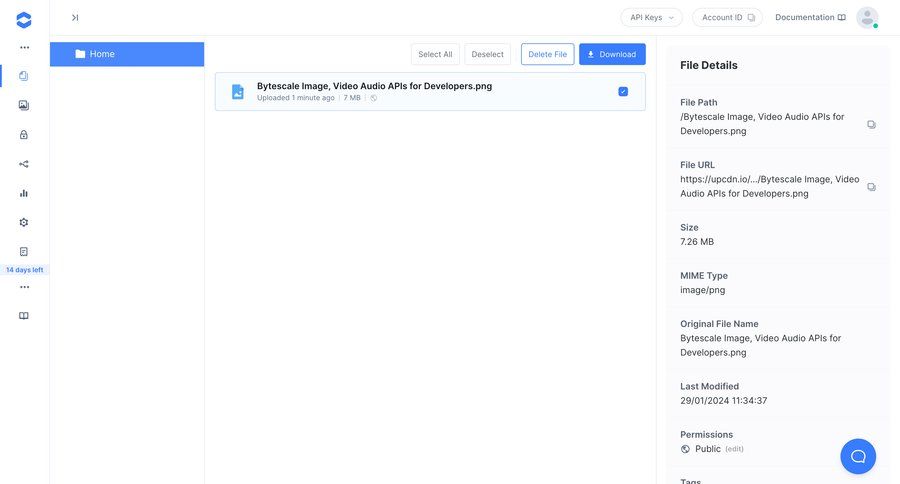Viewport: 900px width, 484px height.
Task: Select the Home folder
Action: pos(127,54)
